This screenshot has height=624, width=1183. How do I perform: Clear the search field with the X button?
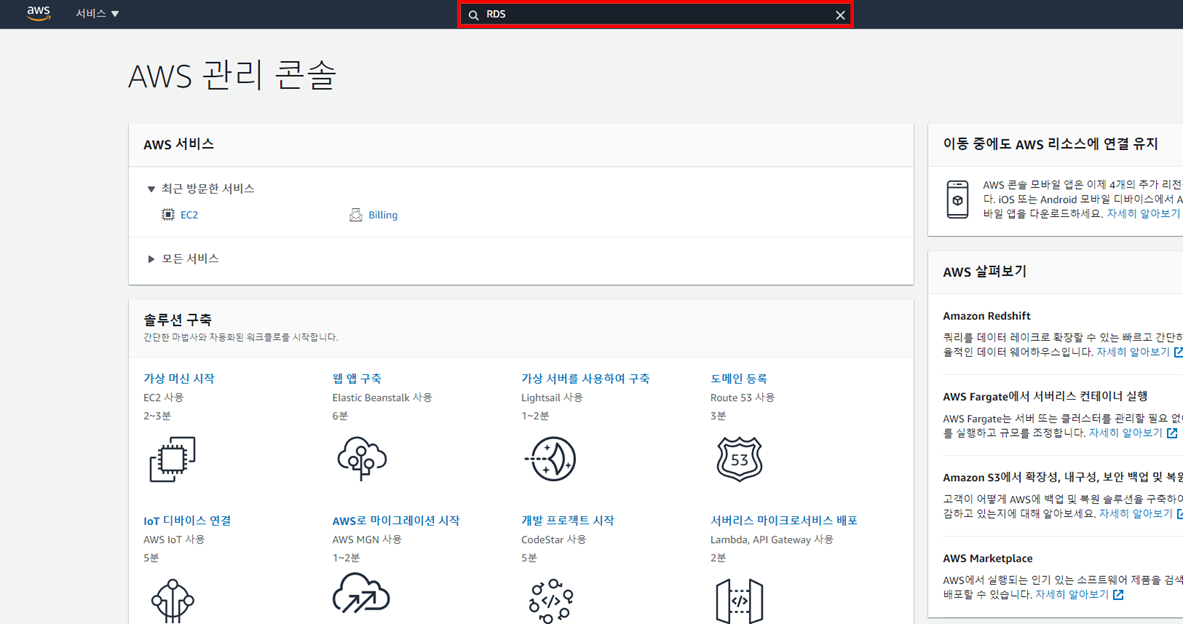click(840, 15)
